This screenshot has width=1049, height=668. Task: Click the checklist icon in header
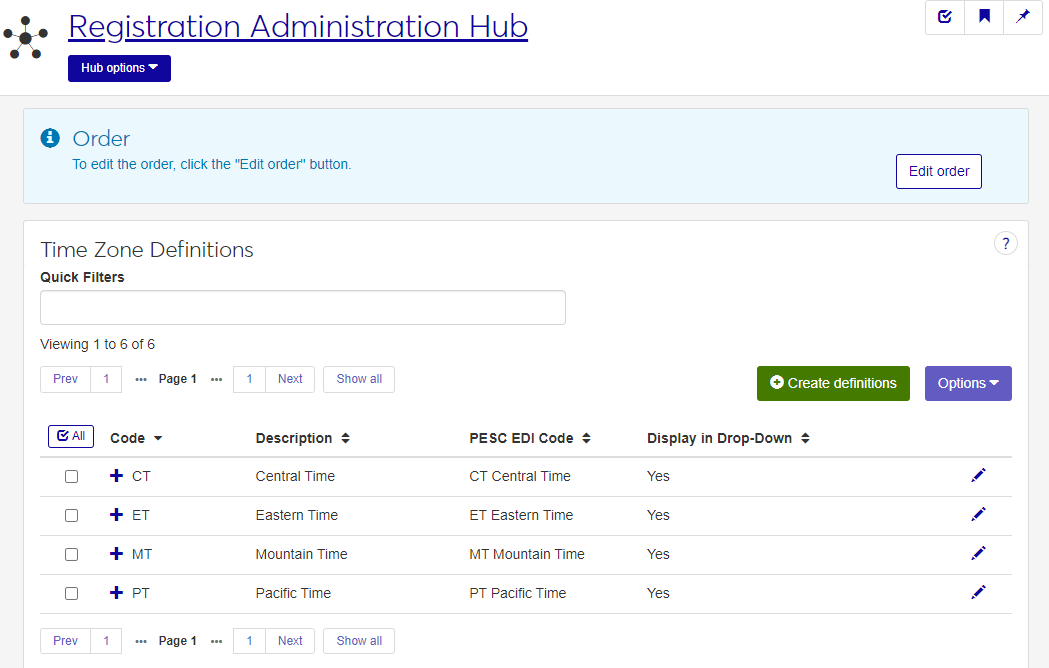click(945, 17)
